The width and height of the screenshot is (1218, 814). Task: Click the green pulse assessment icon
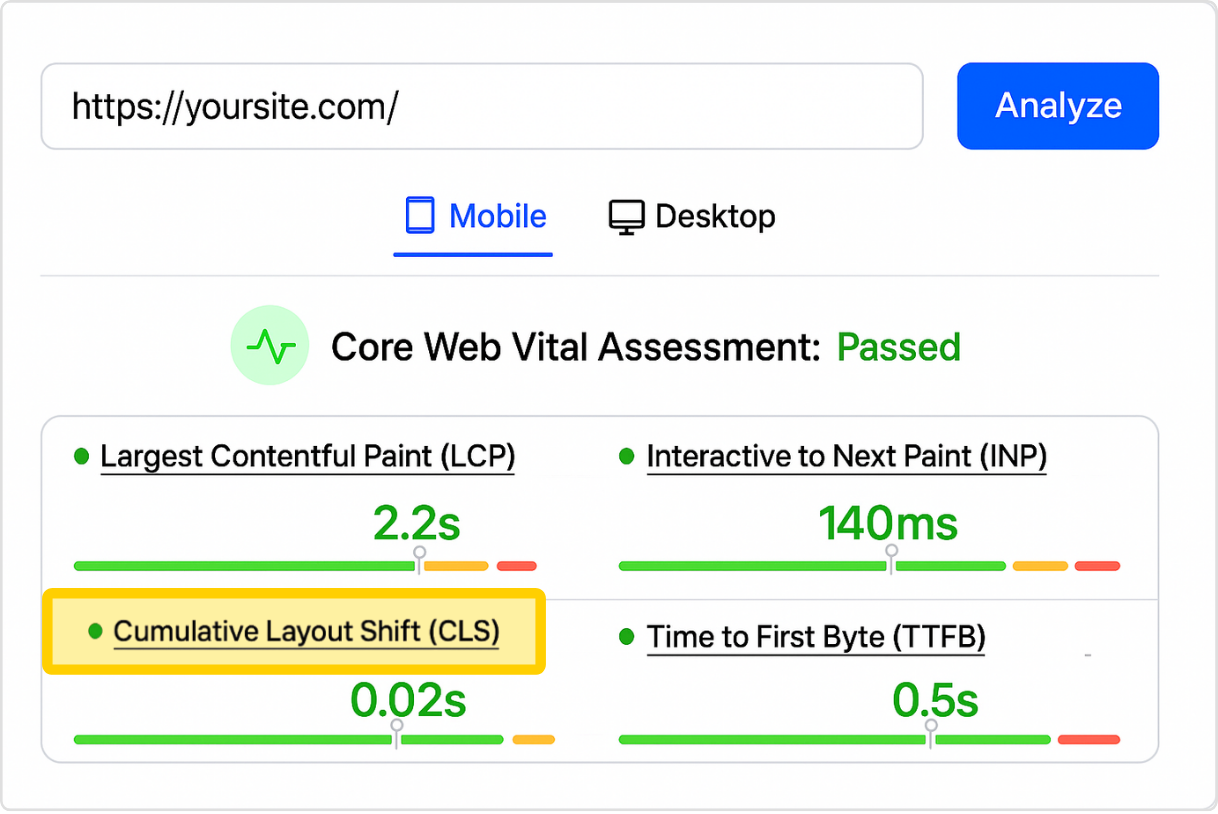270,346
